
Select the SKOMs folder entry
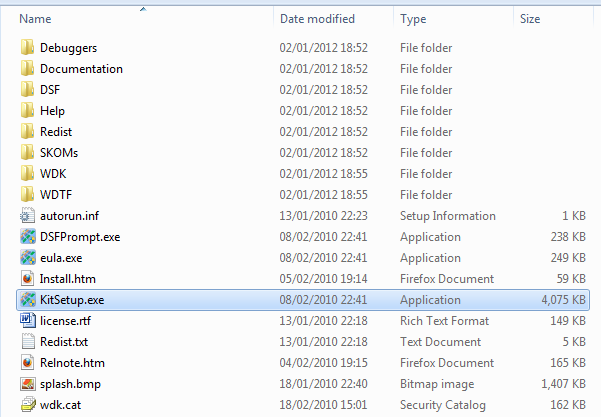[59, 153]
